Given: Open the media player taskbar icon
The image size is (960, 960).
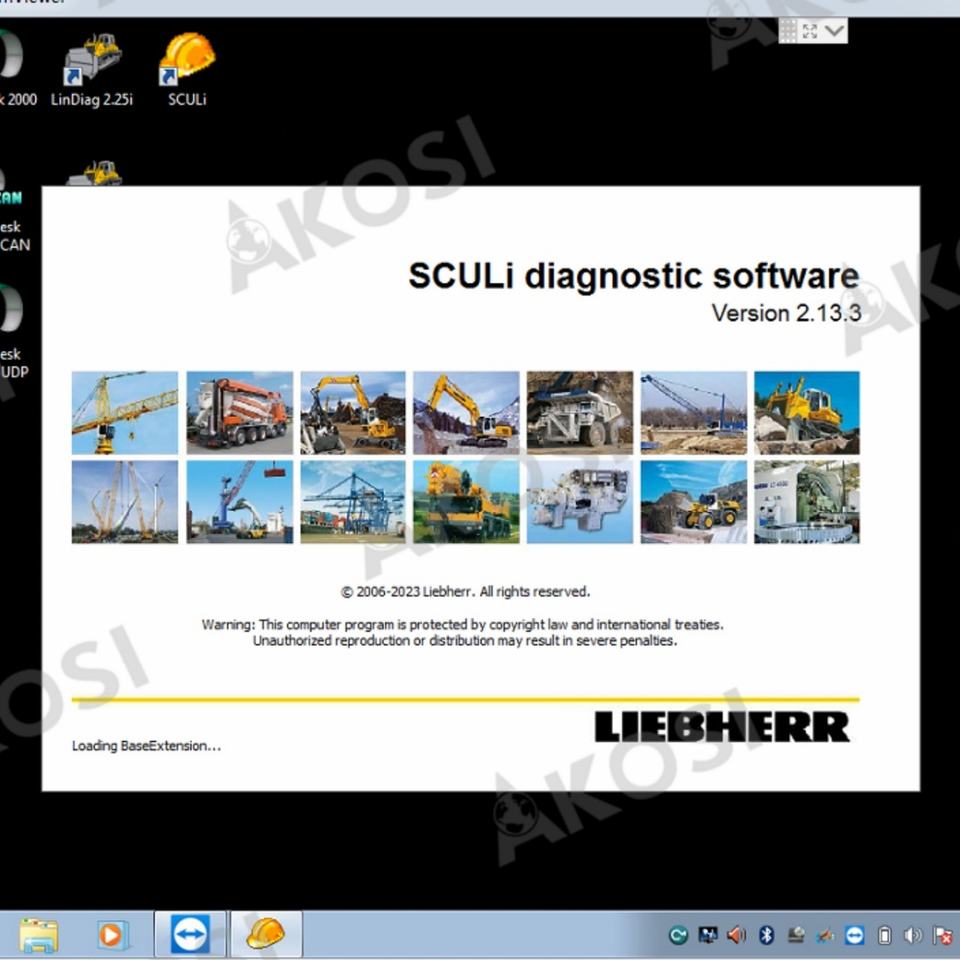Looking at the screenshot, I should coord(111,935).
